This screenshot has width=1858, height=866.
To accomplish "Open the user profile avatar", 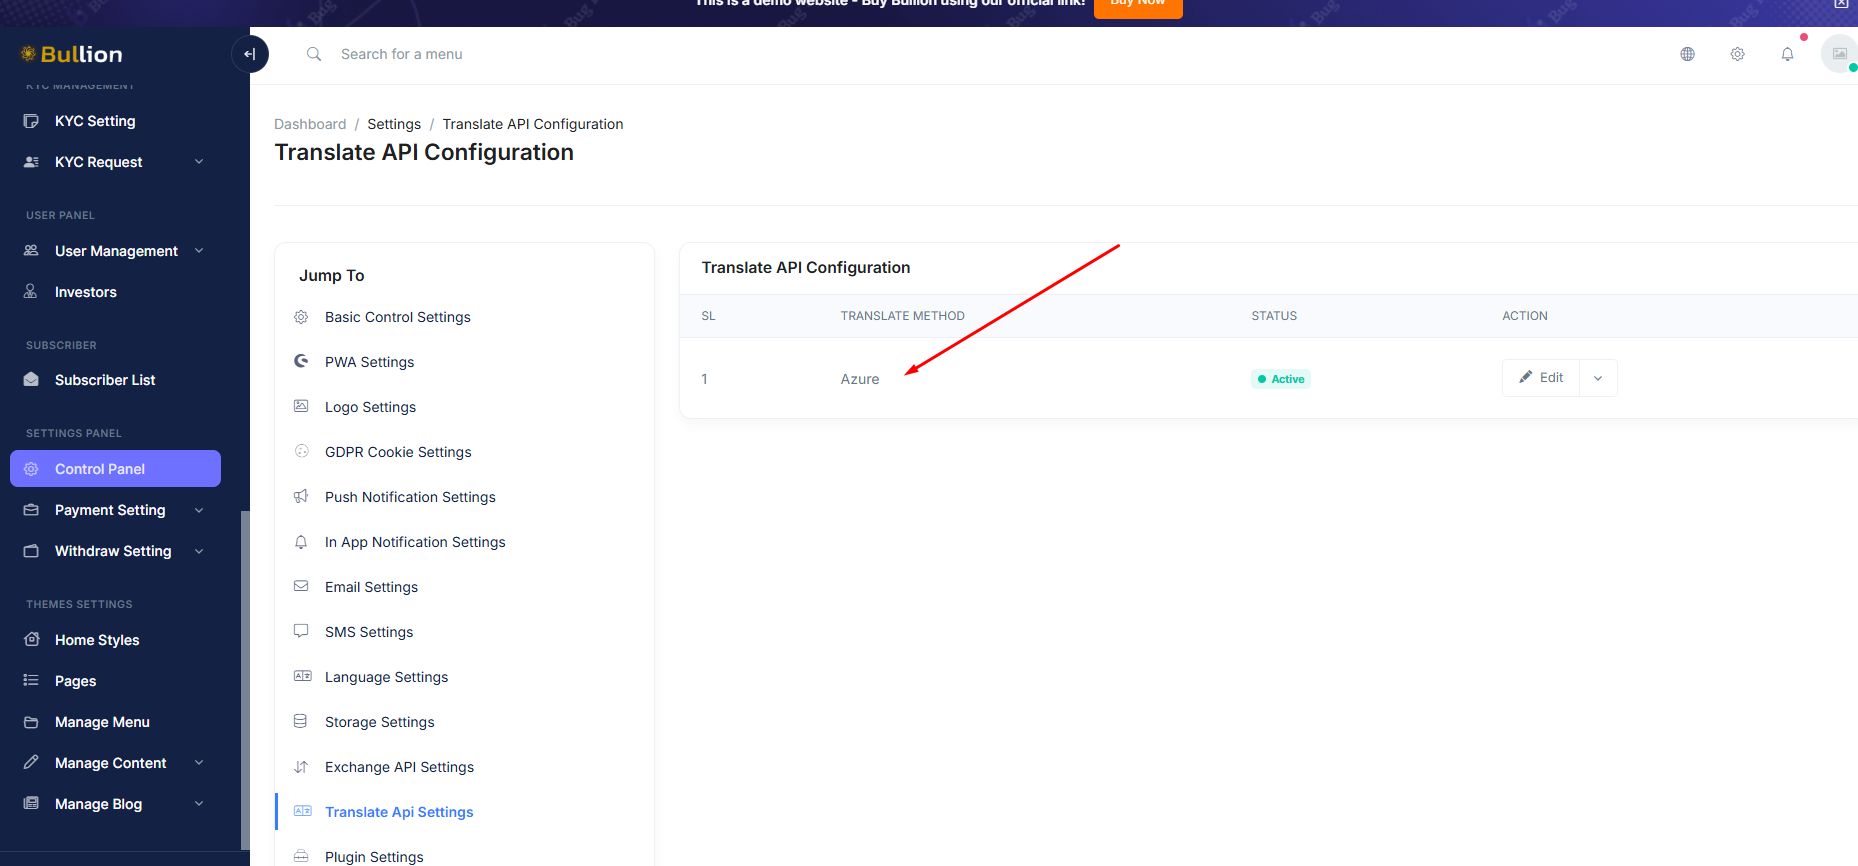I will (1839, 54).
